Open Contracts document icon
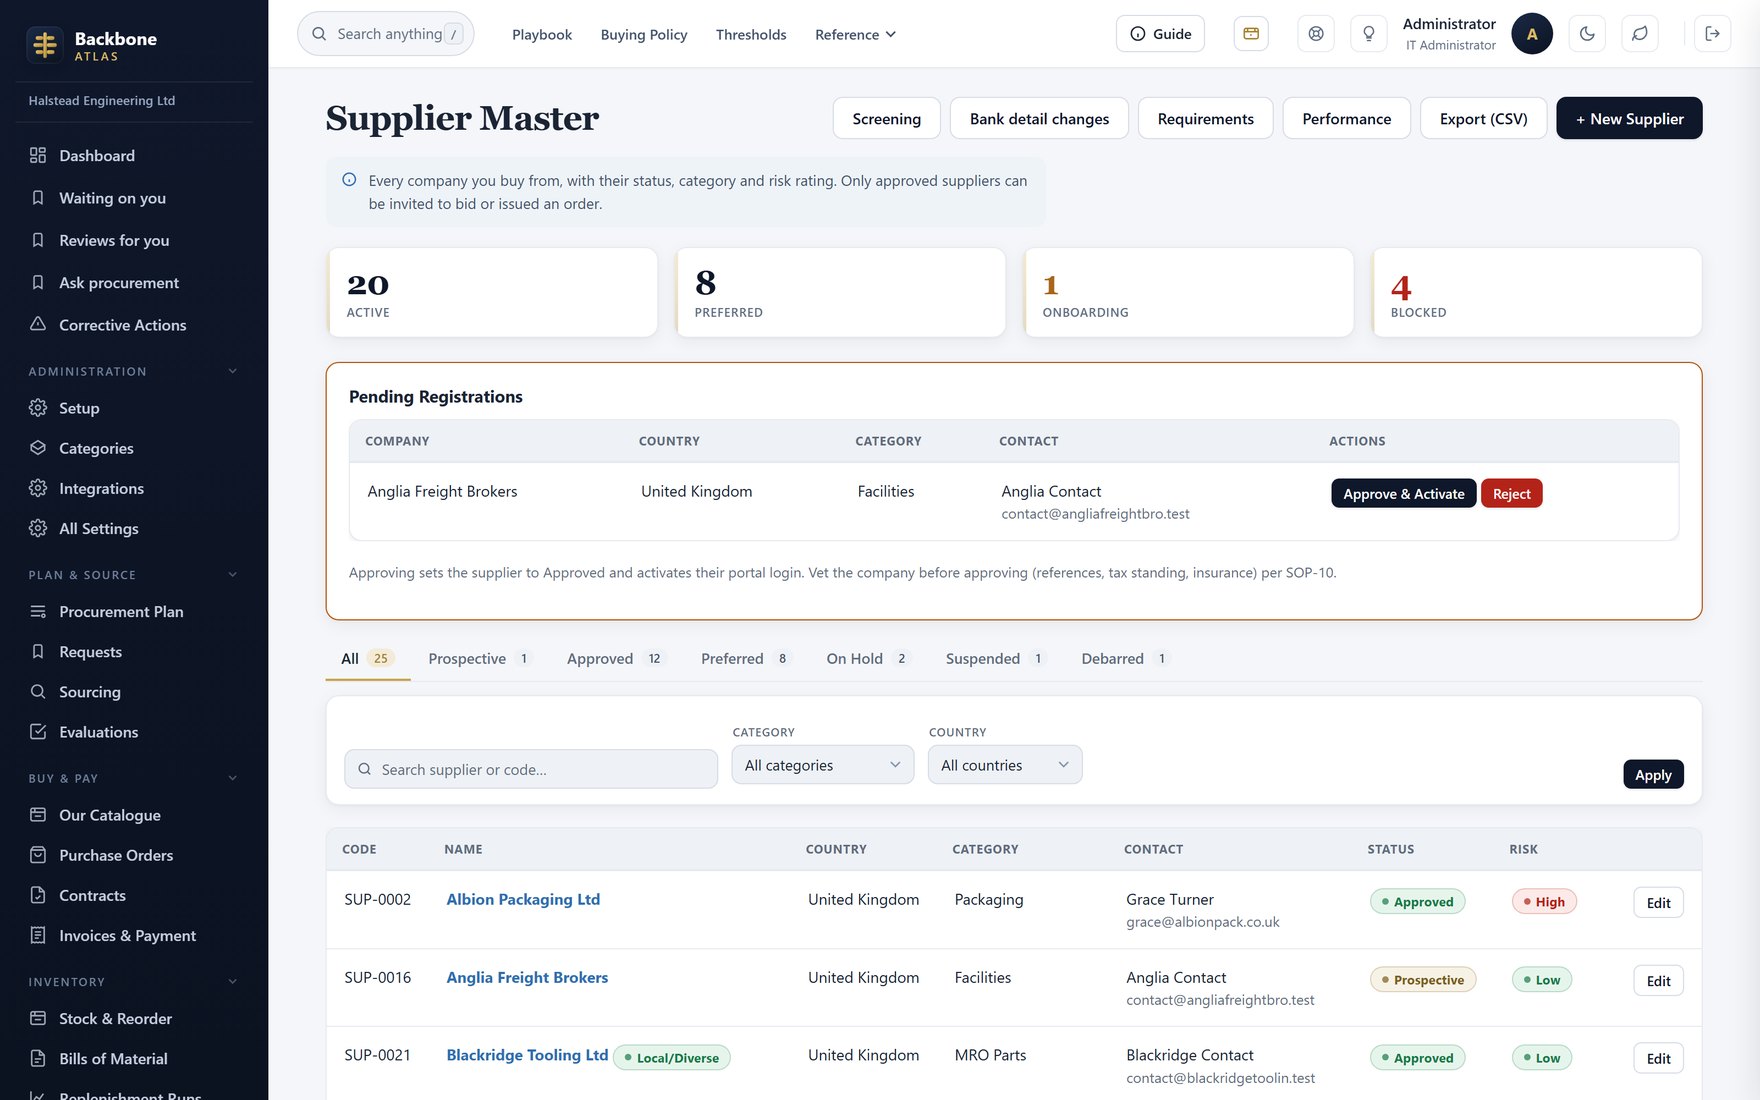The image size is (1760, 1100). click(38, 895)
